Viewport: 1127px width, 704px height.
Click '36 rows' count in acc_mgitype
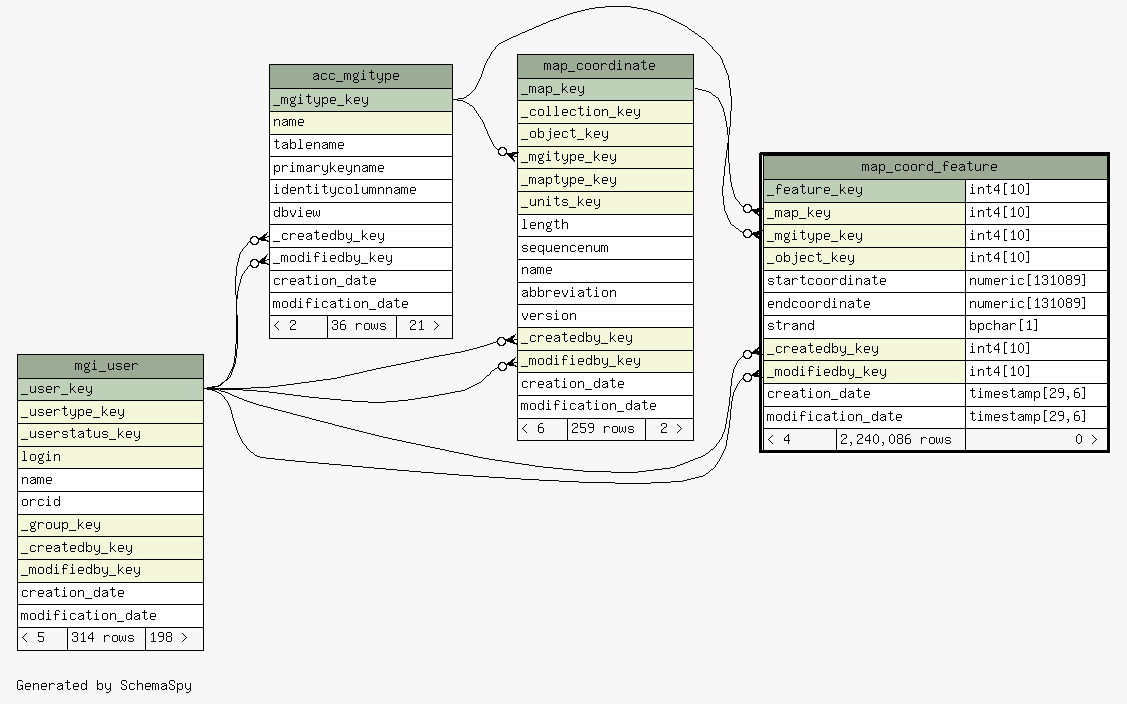[x=362, y=326]
